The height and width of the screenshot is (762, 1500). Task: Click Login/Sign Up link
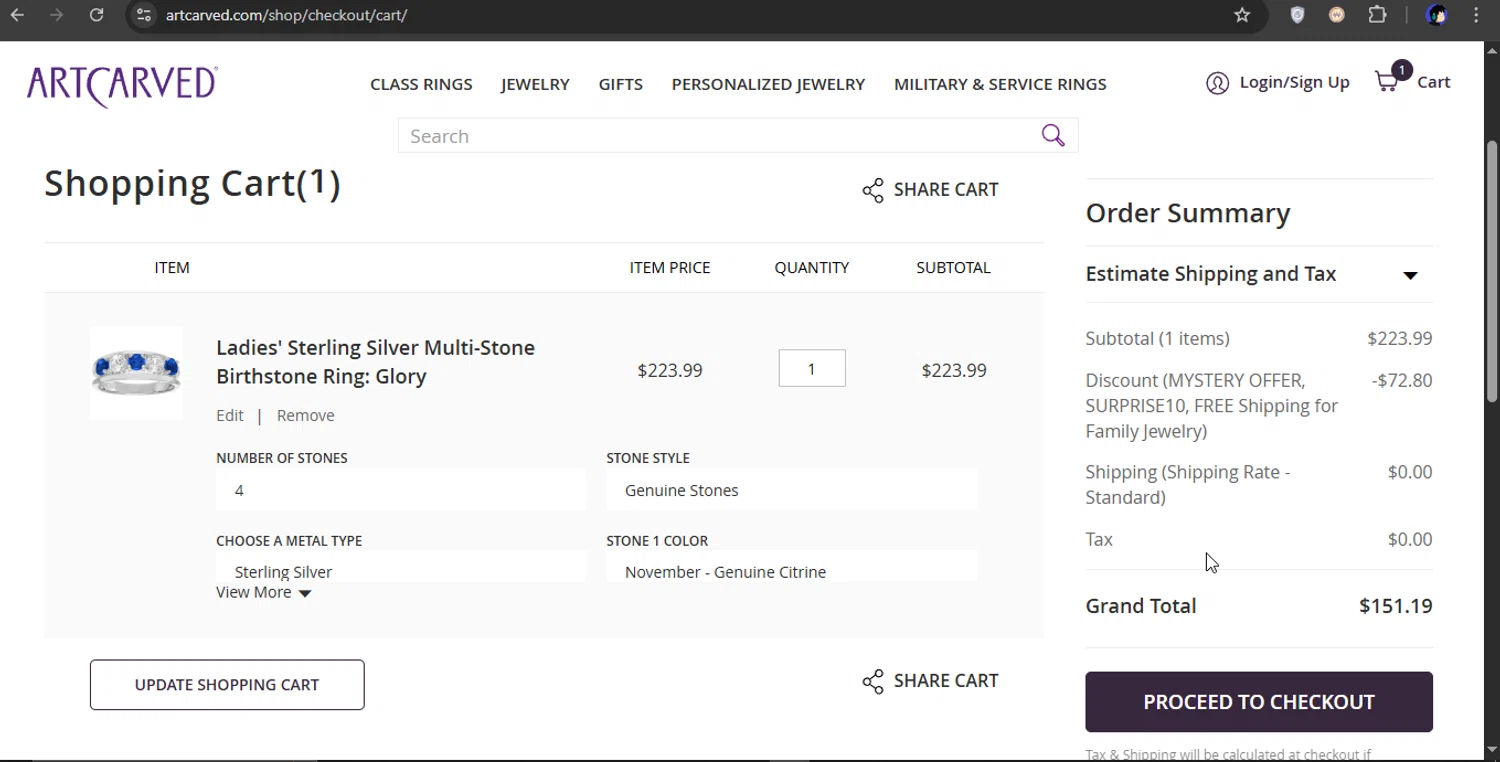(1294, 82)
